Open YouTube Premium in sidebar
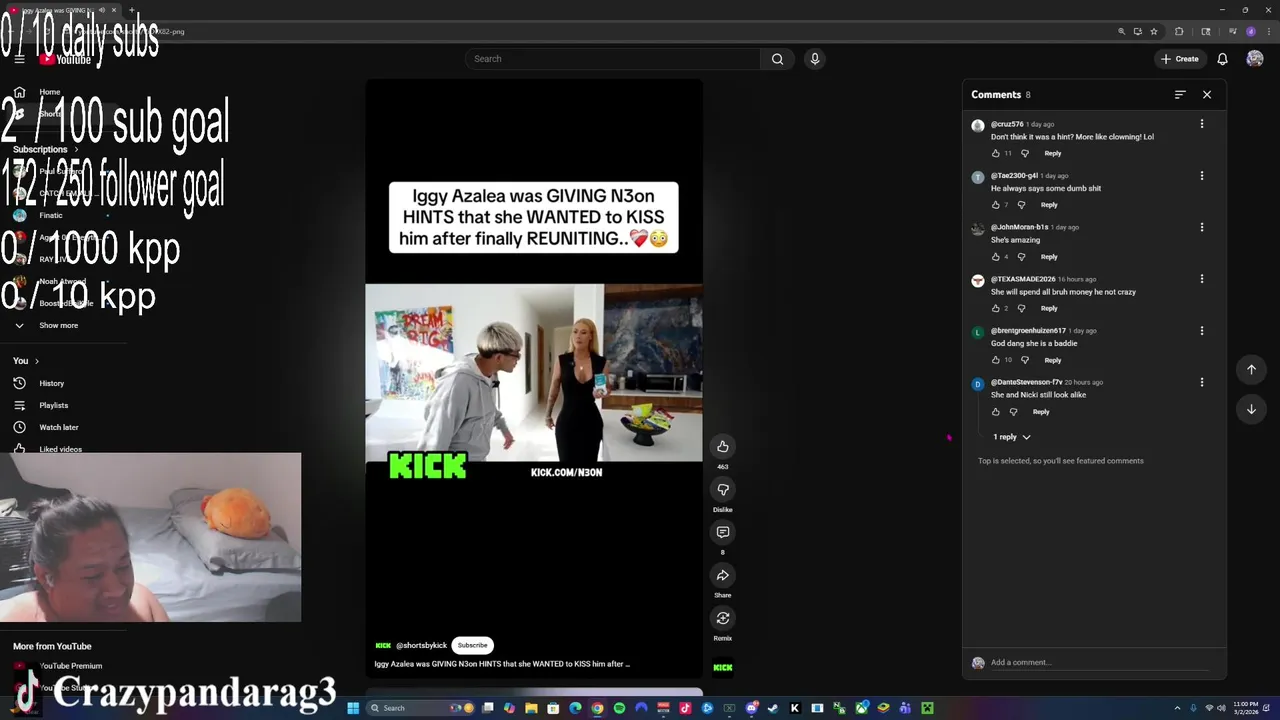Screen dimensions: 1280x720 tap(70, 666)
